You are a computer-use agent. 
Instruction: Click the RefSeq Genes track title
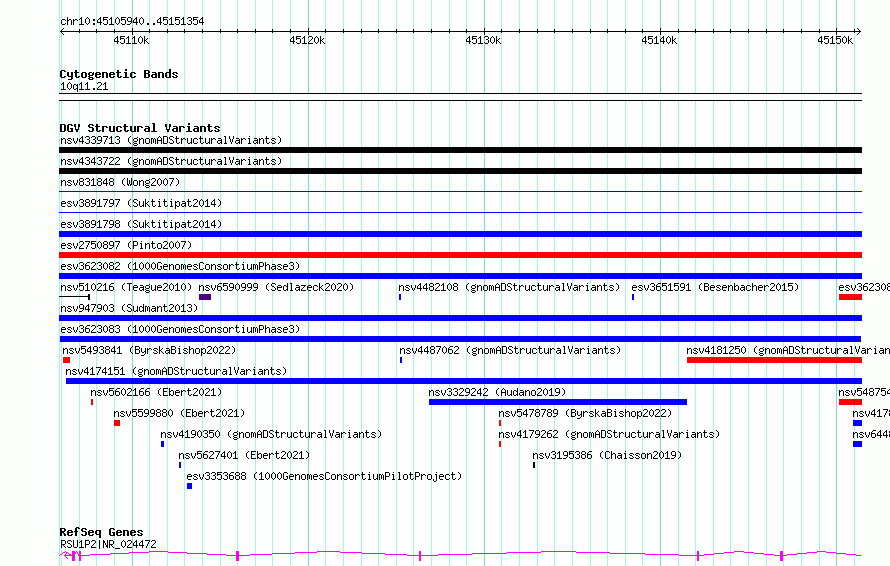tap(101, 533)
